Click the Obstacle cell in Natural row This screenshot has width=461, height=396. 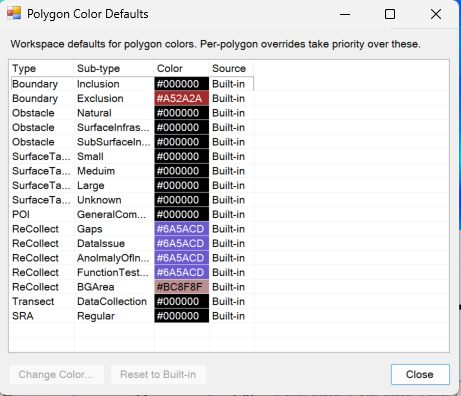coord(42,113)
